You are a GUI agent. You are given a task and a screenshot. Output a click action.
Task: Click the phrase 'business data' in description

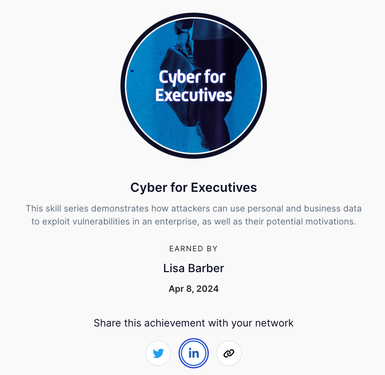click(x=333, y=209)
